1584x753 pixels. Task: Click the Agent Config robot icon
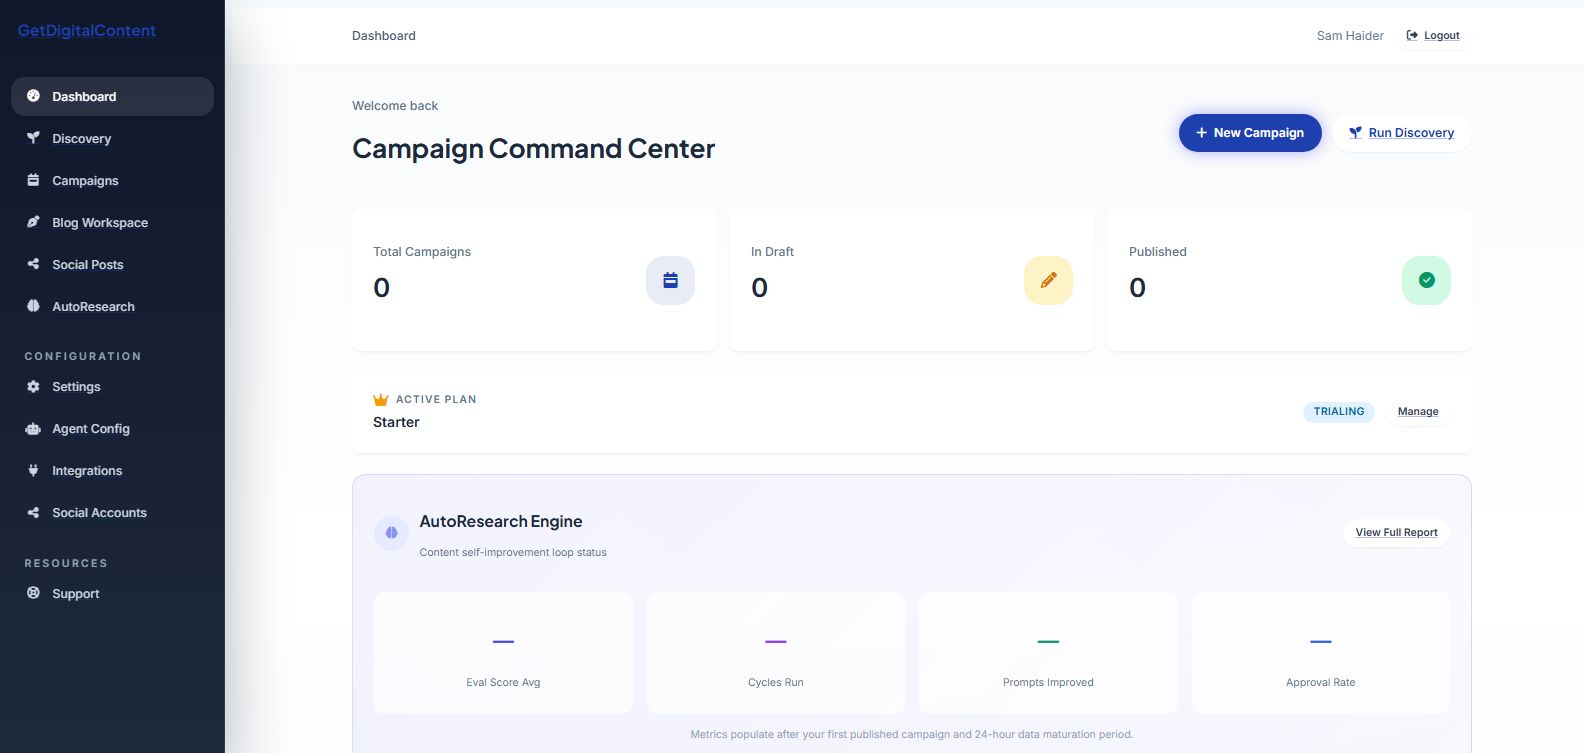(x=33, y=428)
